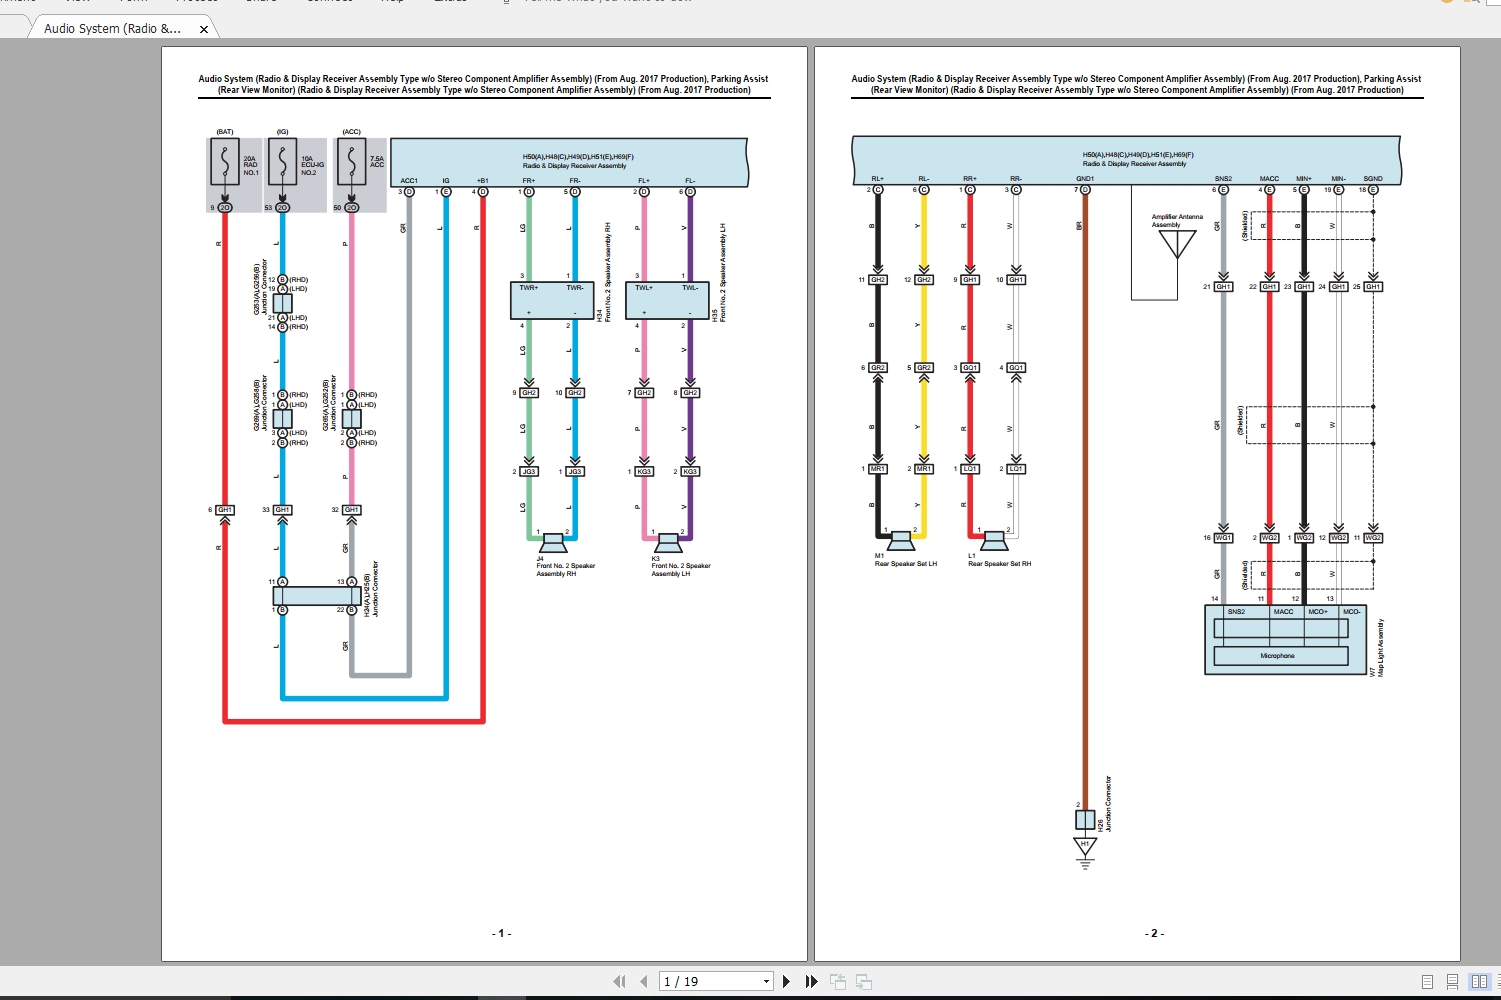Click the FR+ terminal label
The width and height of the screenshot is (1501, 1000).
[x=528, y=181]
